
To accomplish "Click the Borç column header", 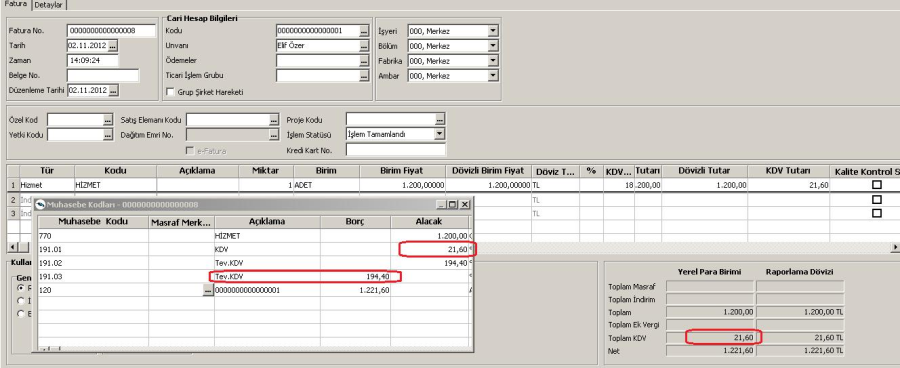I will click(x=355, y=222).
